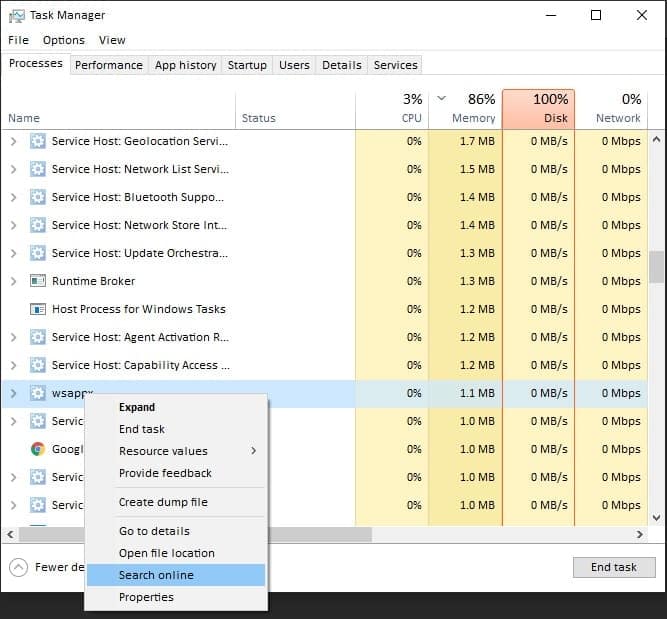Click the gear icon for Agent Activation Runtime

(38, 337)
